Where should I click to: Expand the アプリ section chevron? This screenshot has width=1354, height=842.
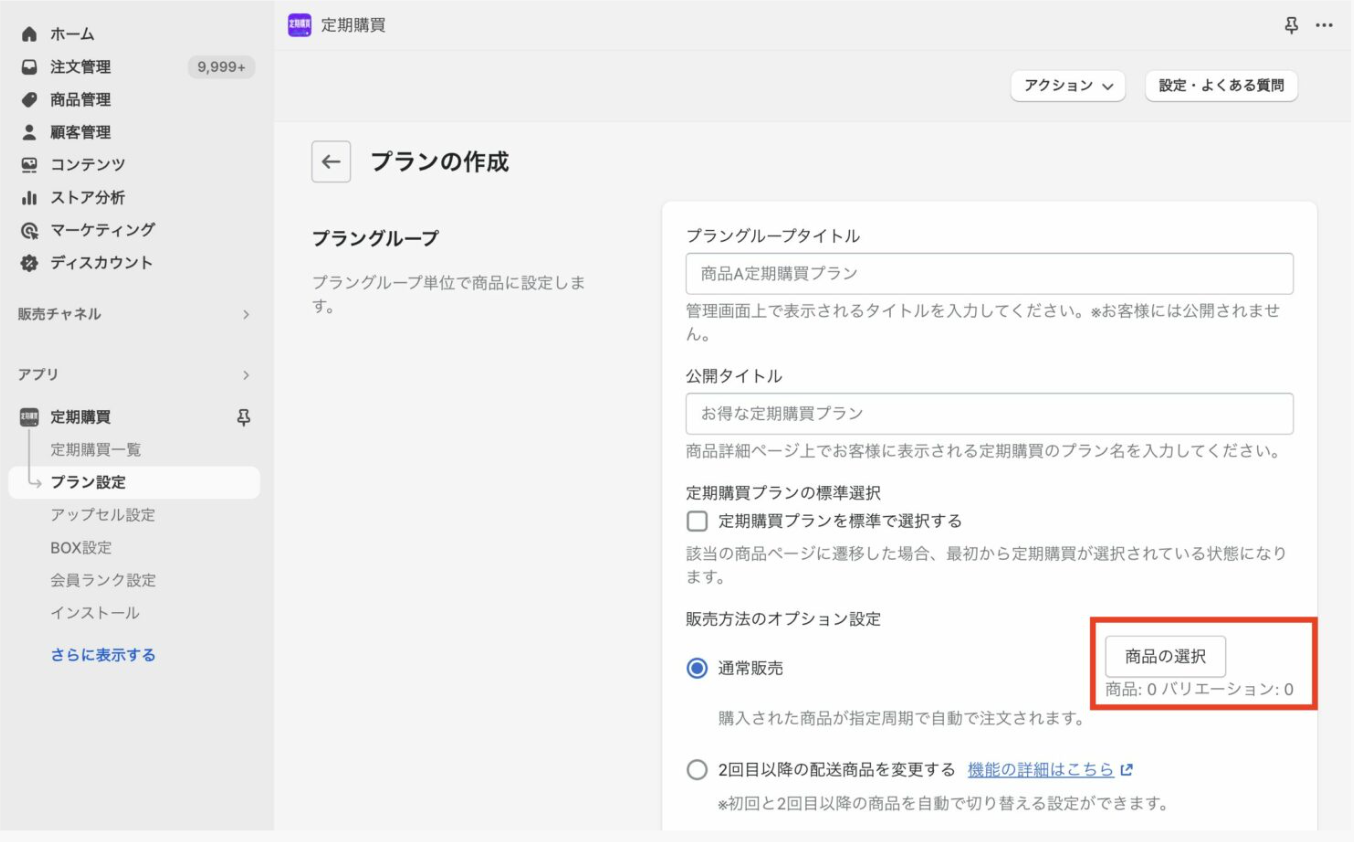[245, 375]
